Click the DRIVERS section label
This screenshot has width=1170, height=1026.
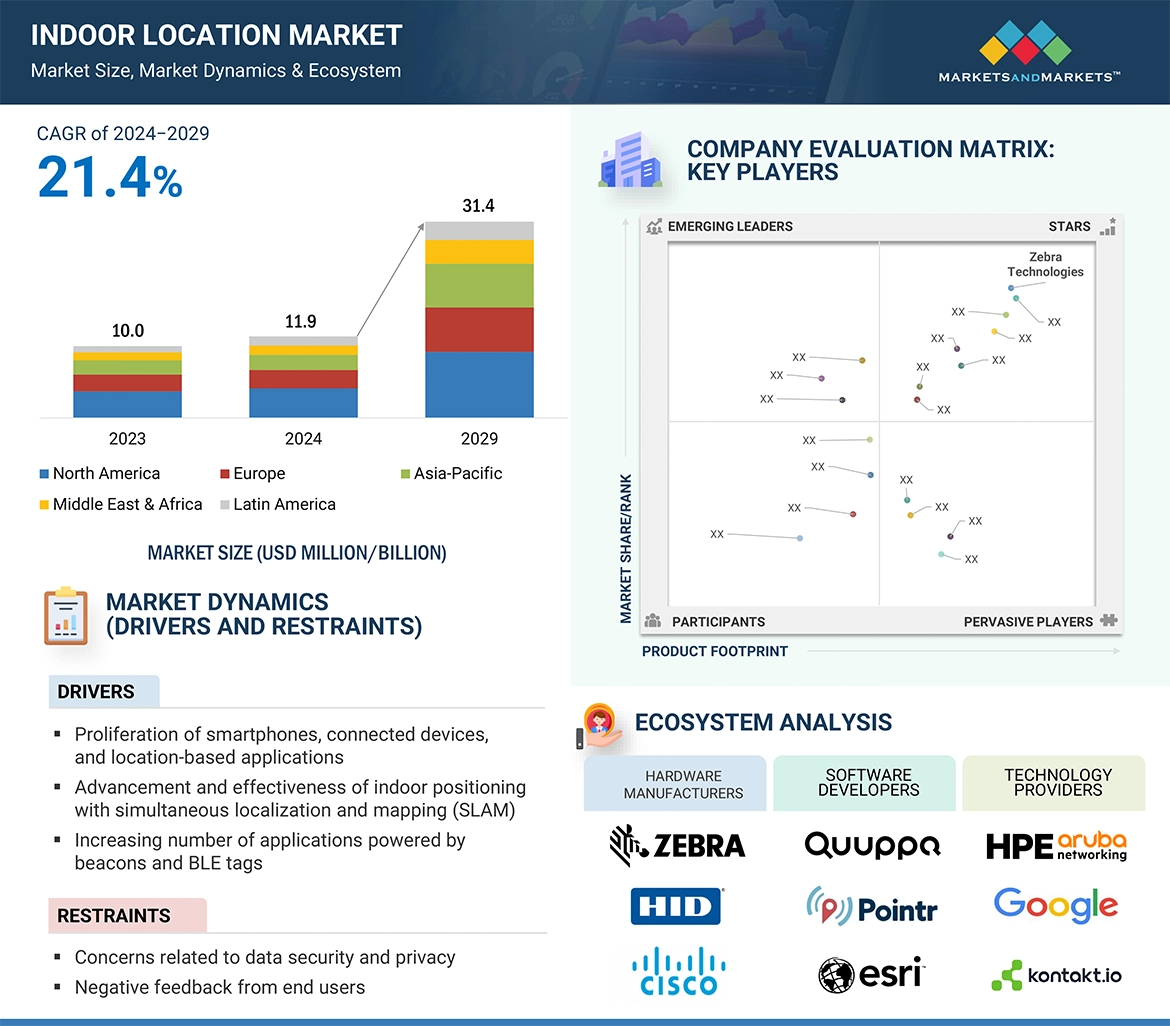tap(96, 692)
